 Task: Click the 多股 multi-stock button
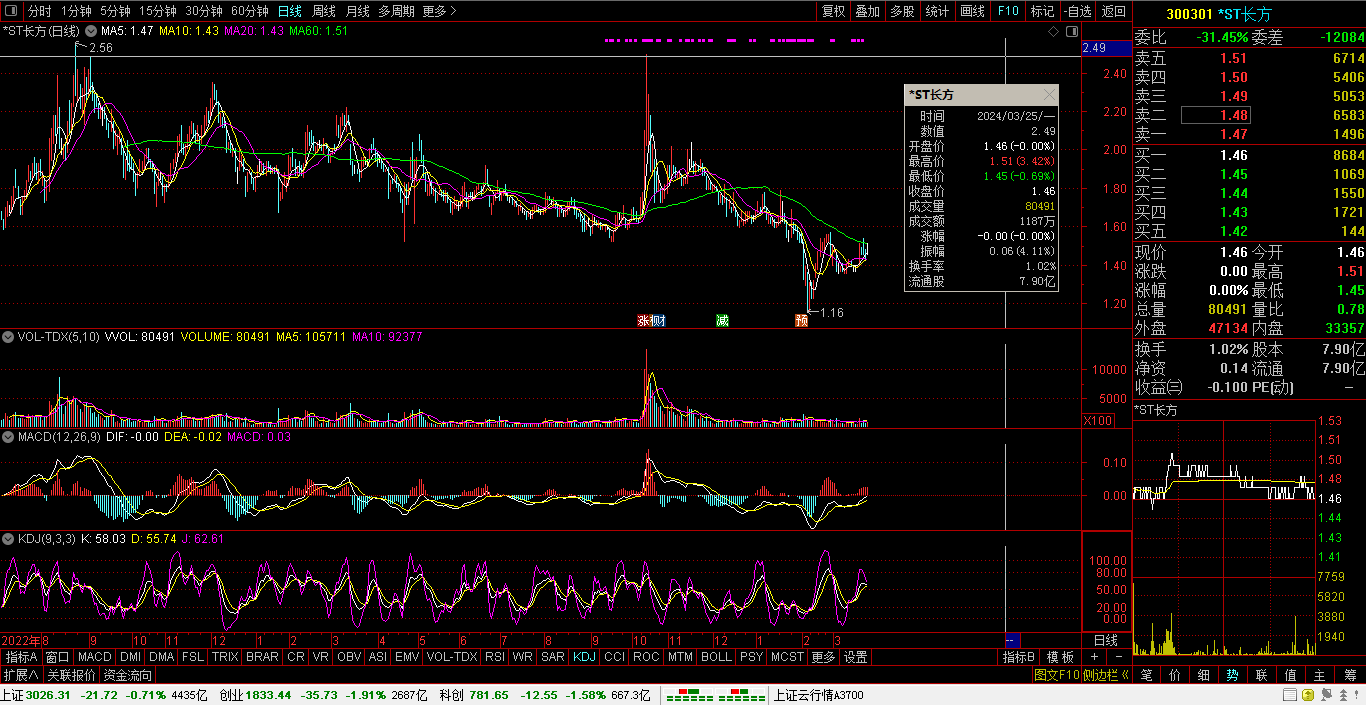[902, 11]
